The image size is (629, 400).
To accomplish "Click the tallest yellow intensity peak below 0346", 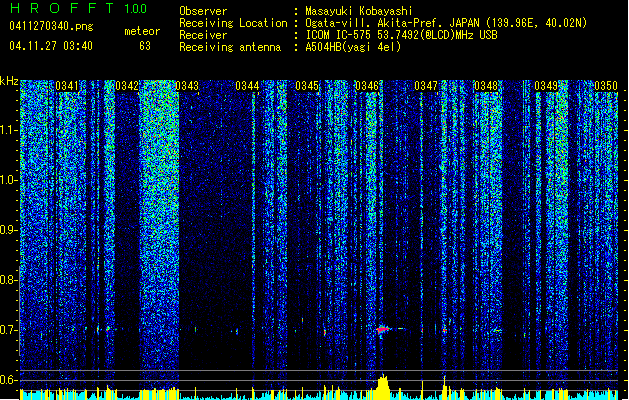I will pyautogui.click(x=383, y=387).
